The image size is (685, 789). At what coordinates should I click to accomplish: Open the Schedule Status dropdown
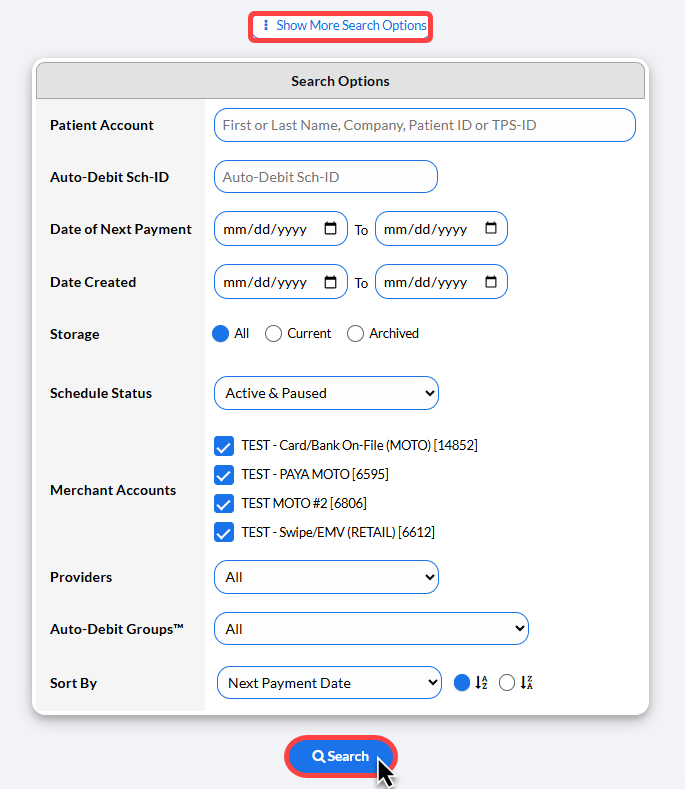326,393
